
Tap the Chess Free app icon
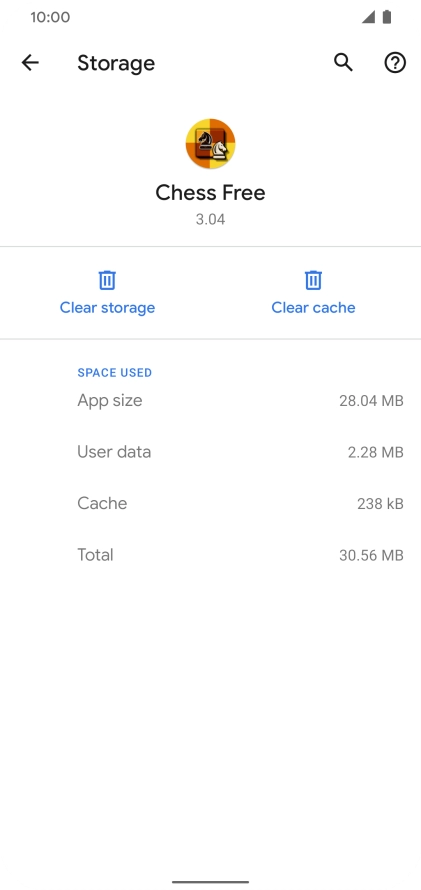click(x=210, y=144)
